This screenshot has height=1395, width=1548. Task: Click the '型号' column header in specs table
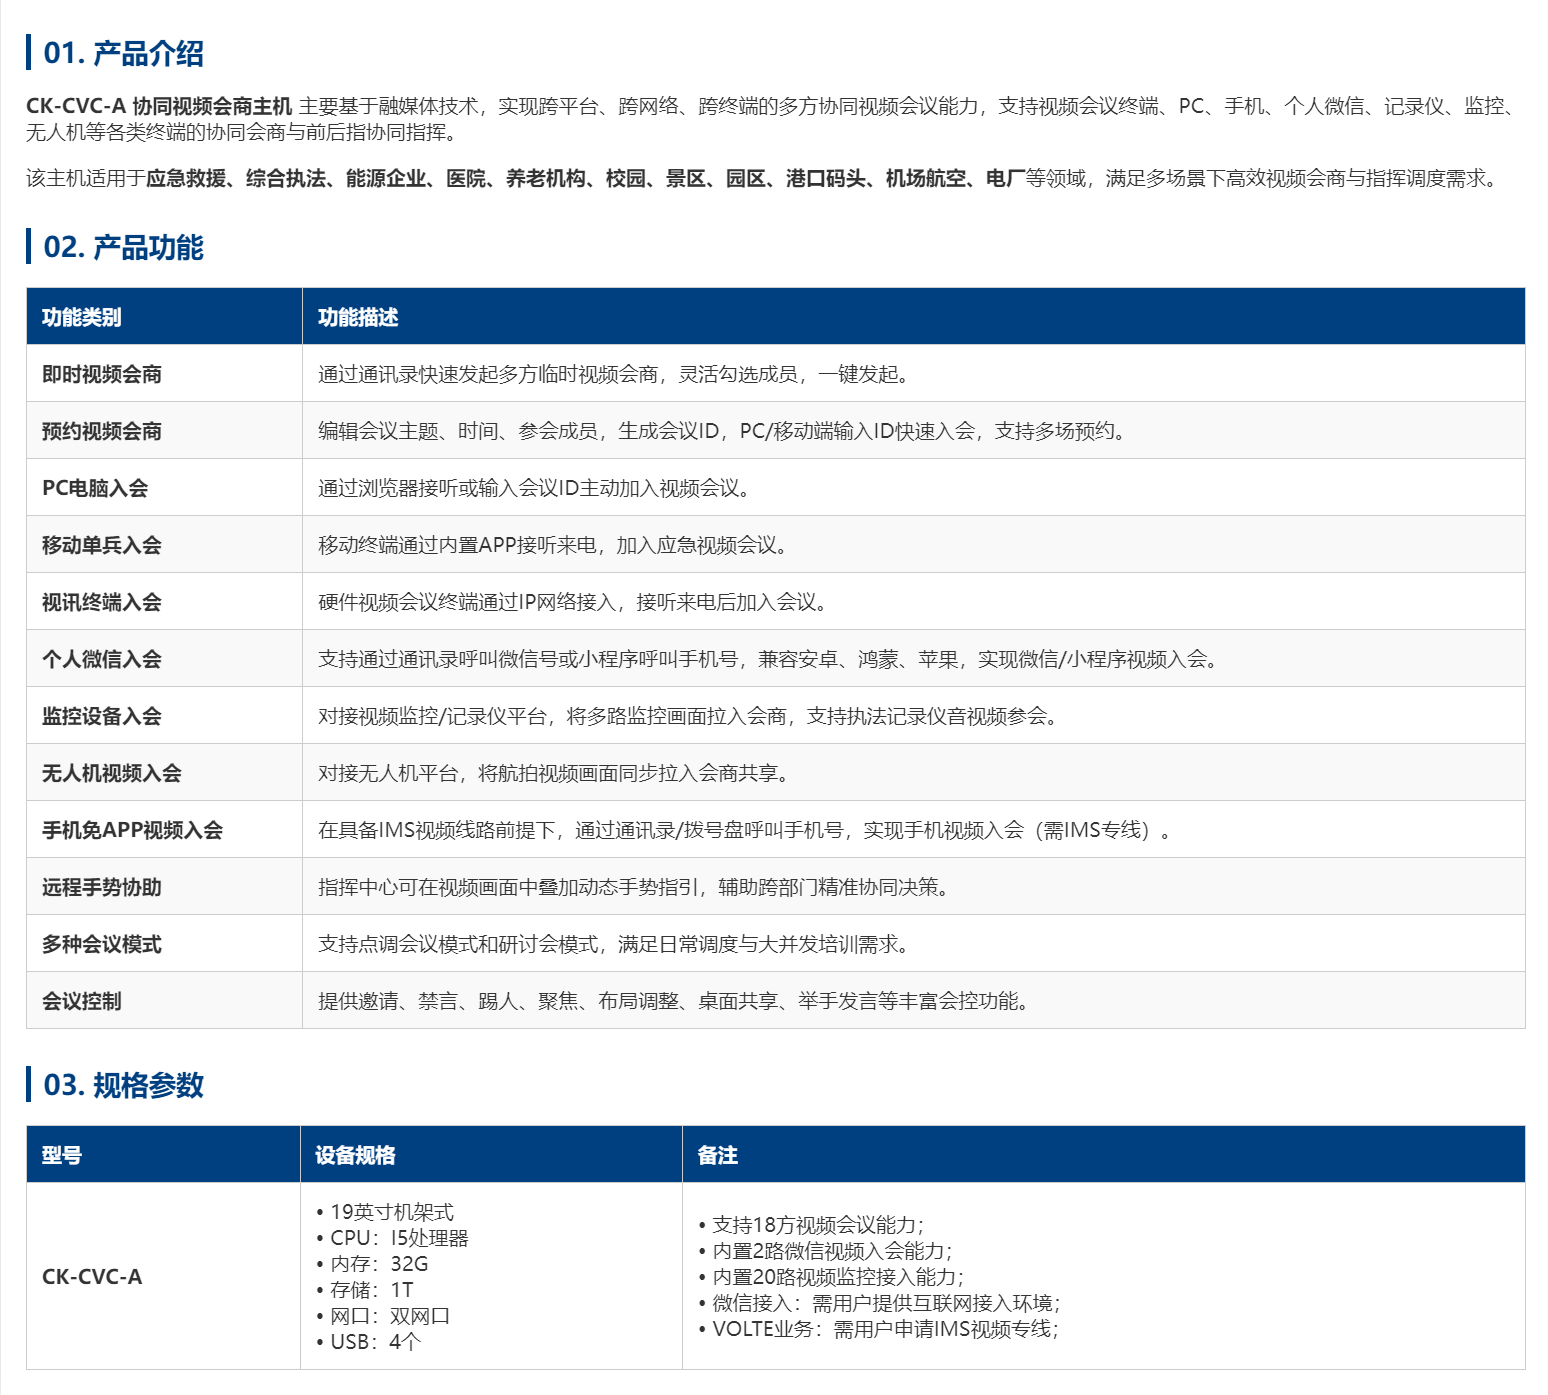click(61, 1155)
